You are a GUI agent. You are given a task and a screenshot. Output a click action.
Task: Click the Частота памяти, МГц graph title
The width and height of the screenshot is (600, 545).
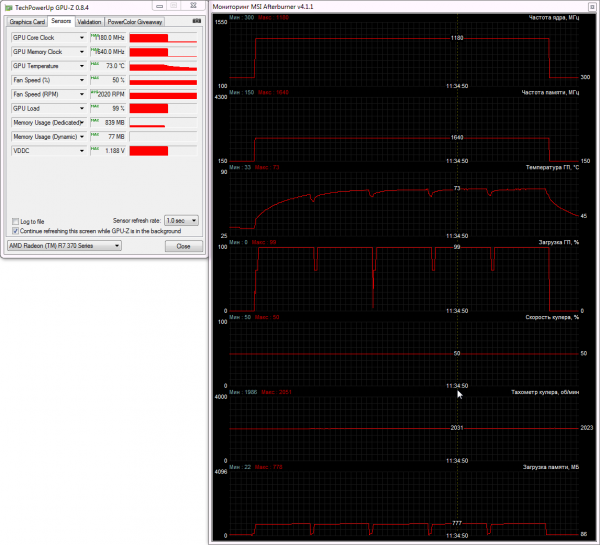click(550, 92)
